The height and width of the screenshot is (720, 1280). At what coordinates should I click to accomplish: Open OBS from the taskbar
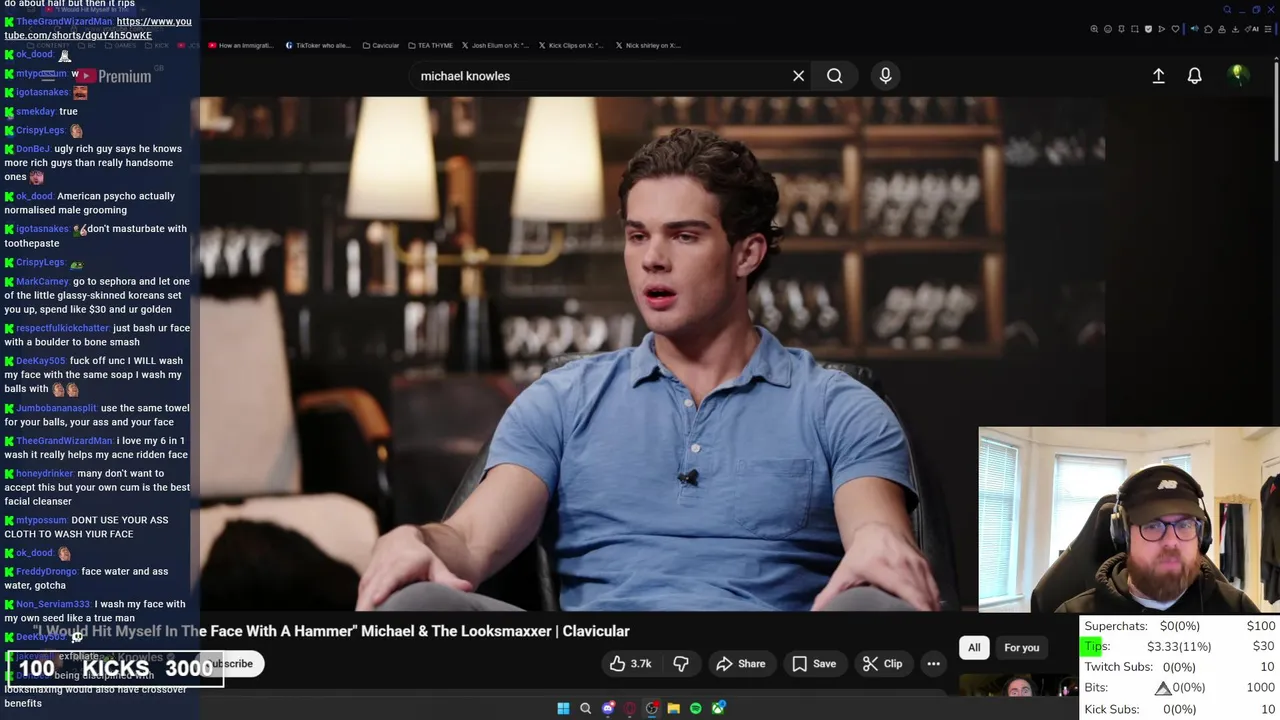[652, 708]
